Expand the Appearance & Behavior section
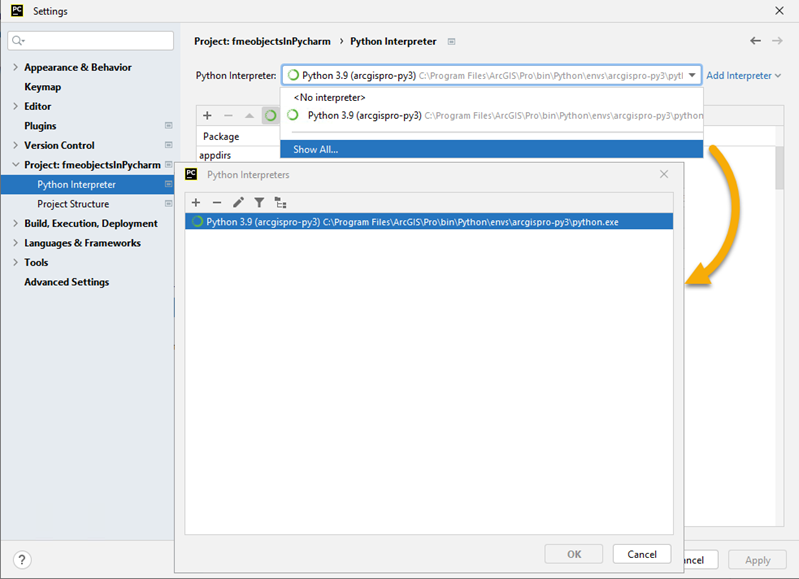This screenshot has height=579, width=799. tap(15, 68)
